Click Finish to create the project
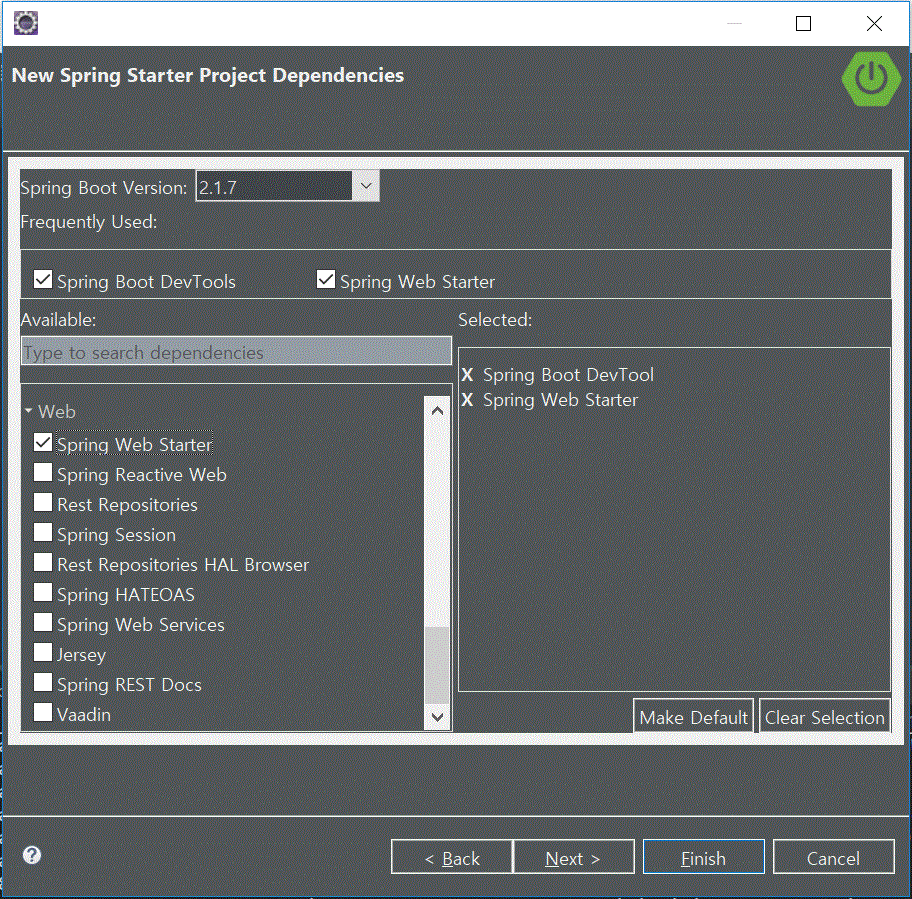 point(704,857)
